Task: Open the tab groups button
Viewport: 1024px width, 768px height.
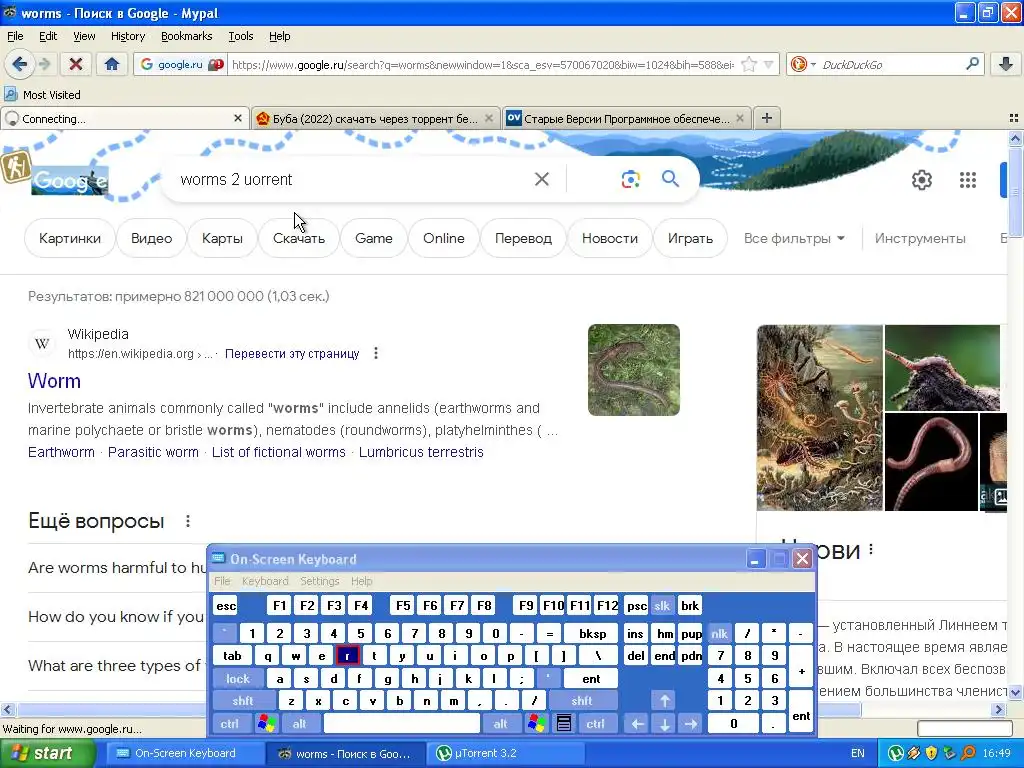Action: pyautogui.click(x=1014, y=118)
